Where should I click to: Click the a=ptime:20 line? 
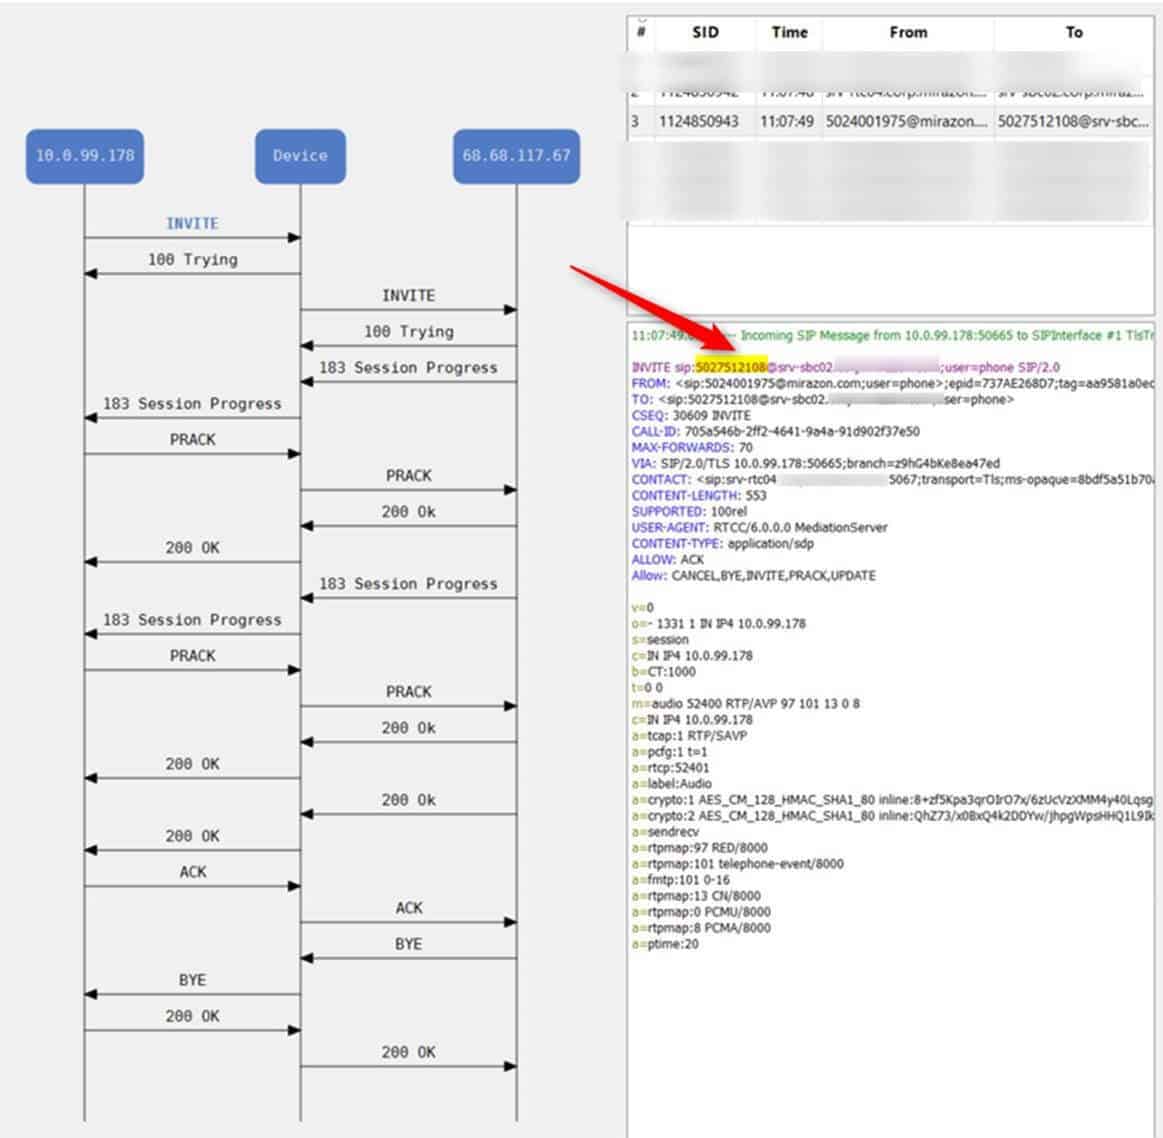pos(665,944)
